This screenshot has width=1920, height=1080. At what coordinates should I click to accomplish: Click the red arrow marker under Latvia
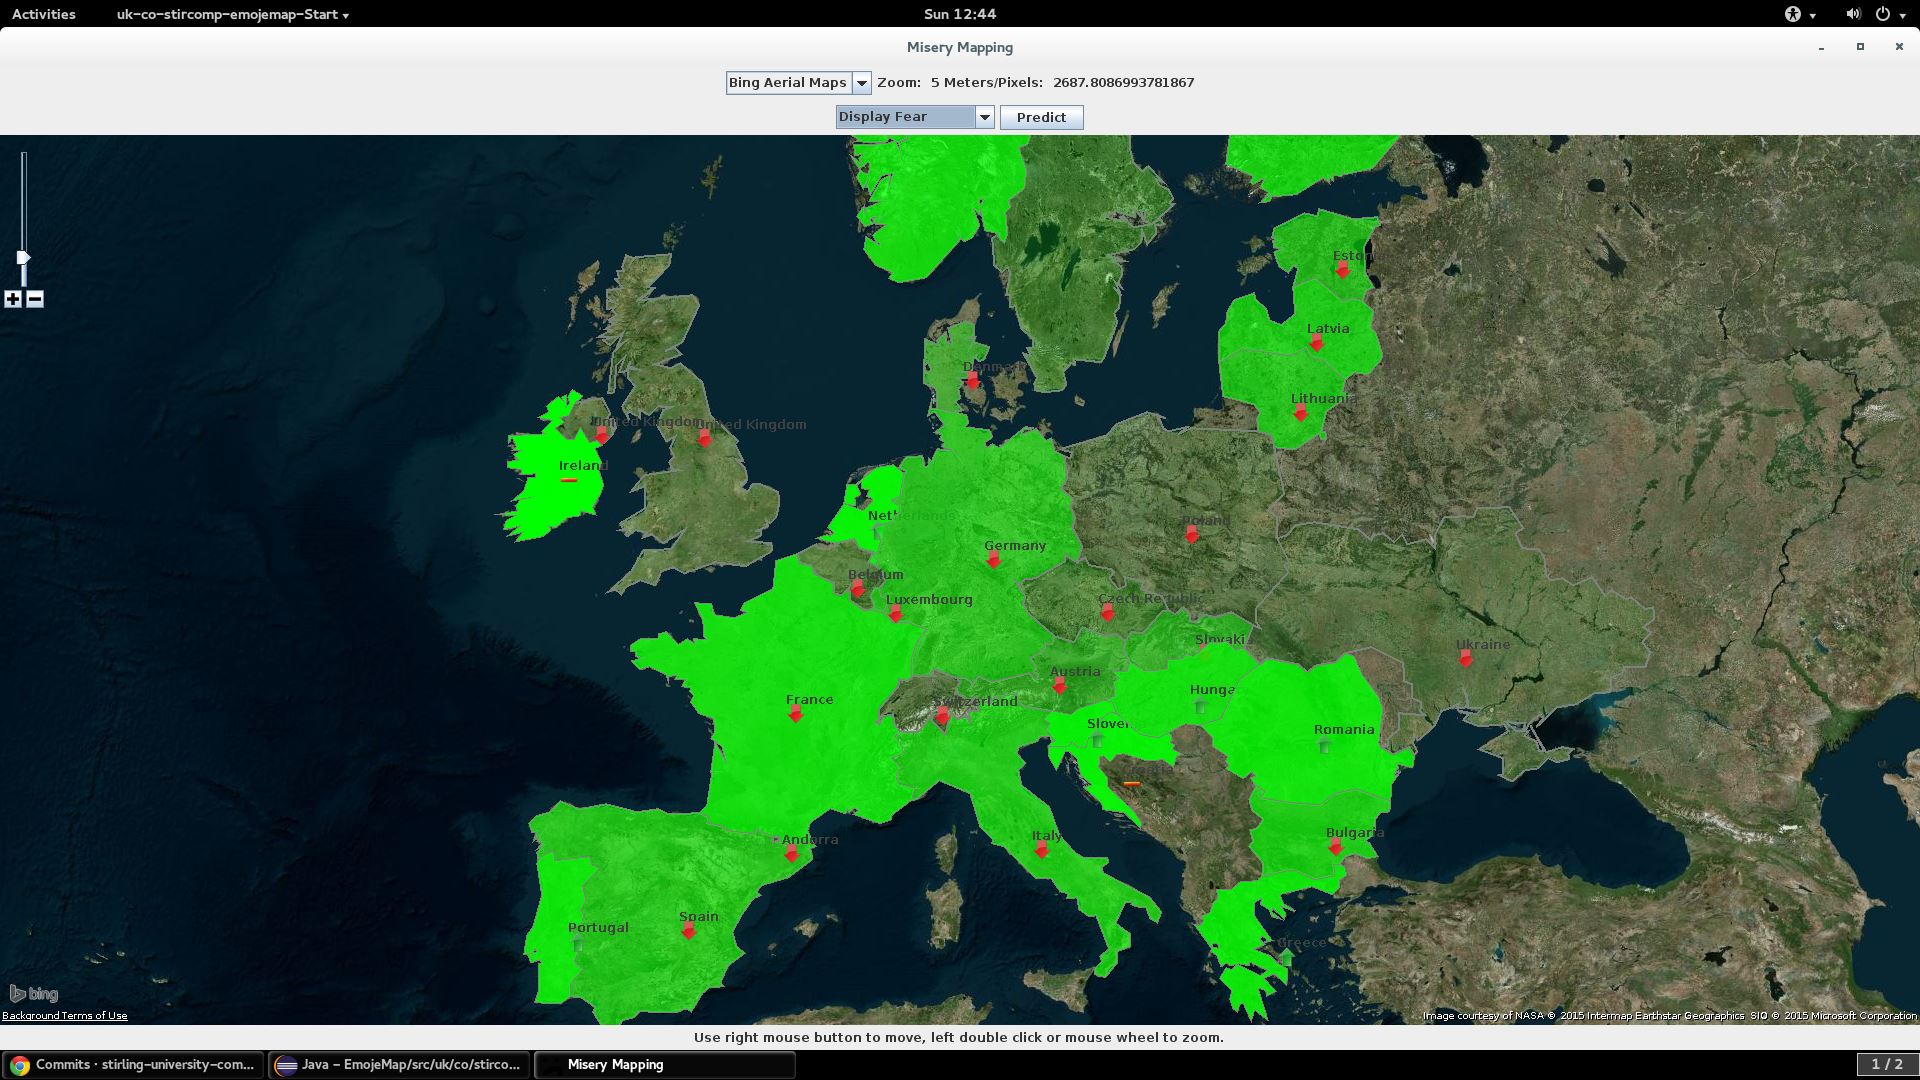[x=1317, y=343]
